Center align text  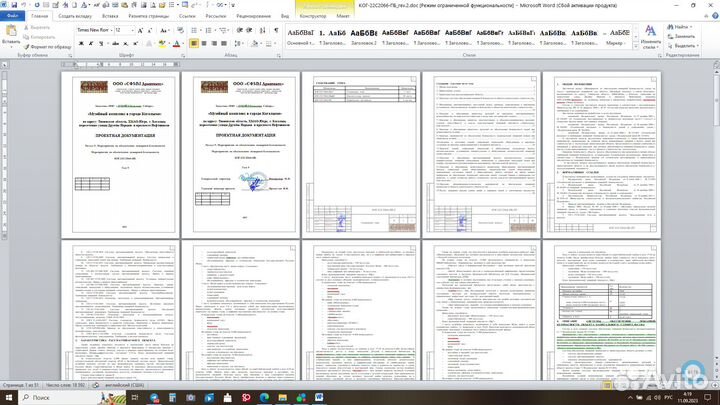coord(204,44)
